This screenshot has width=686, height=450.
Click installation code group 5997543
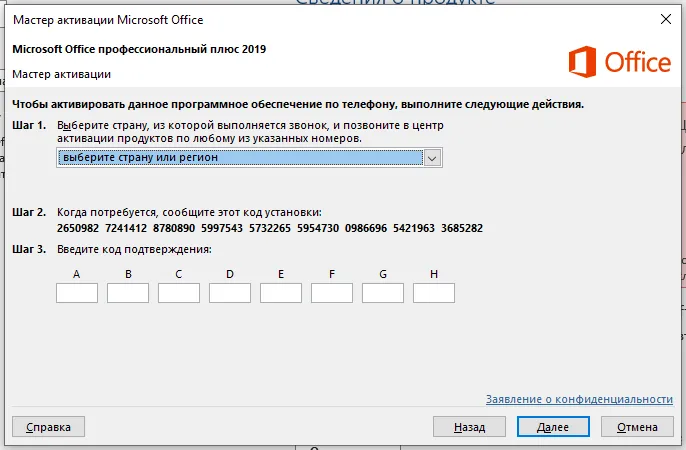pyautogui.click(x=222, y=228)
